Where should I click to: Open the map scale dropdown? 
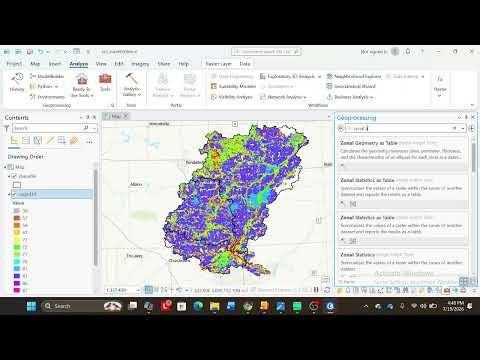point(138,290)
